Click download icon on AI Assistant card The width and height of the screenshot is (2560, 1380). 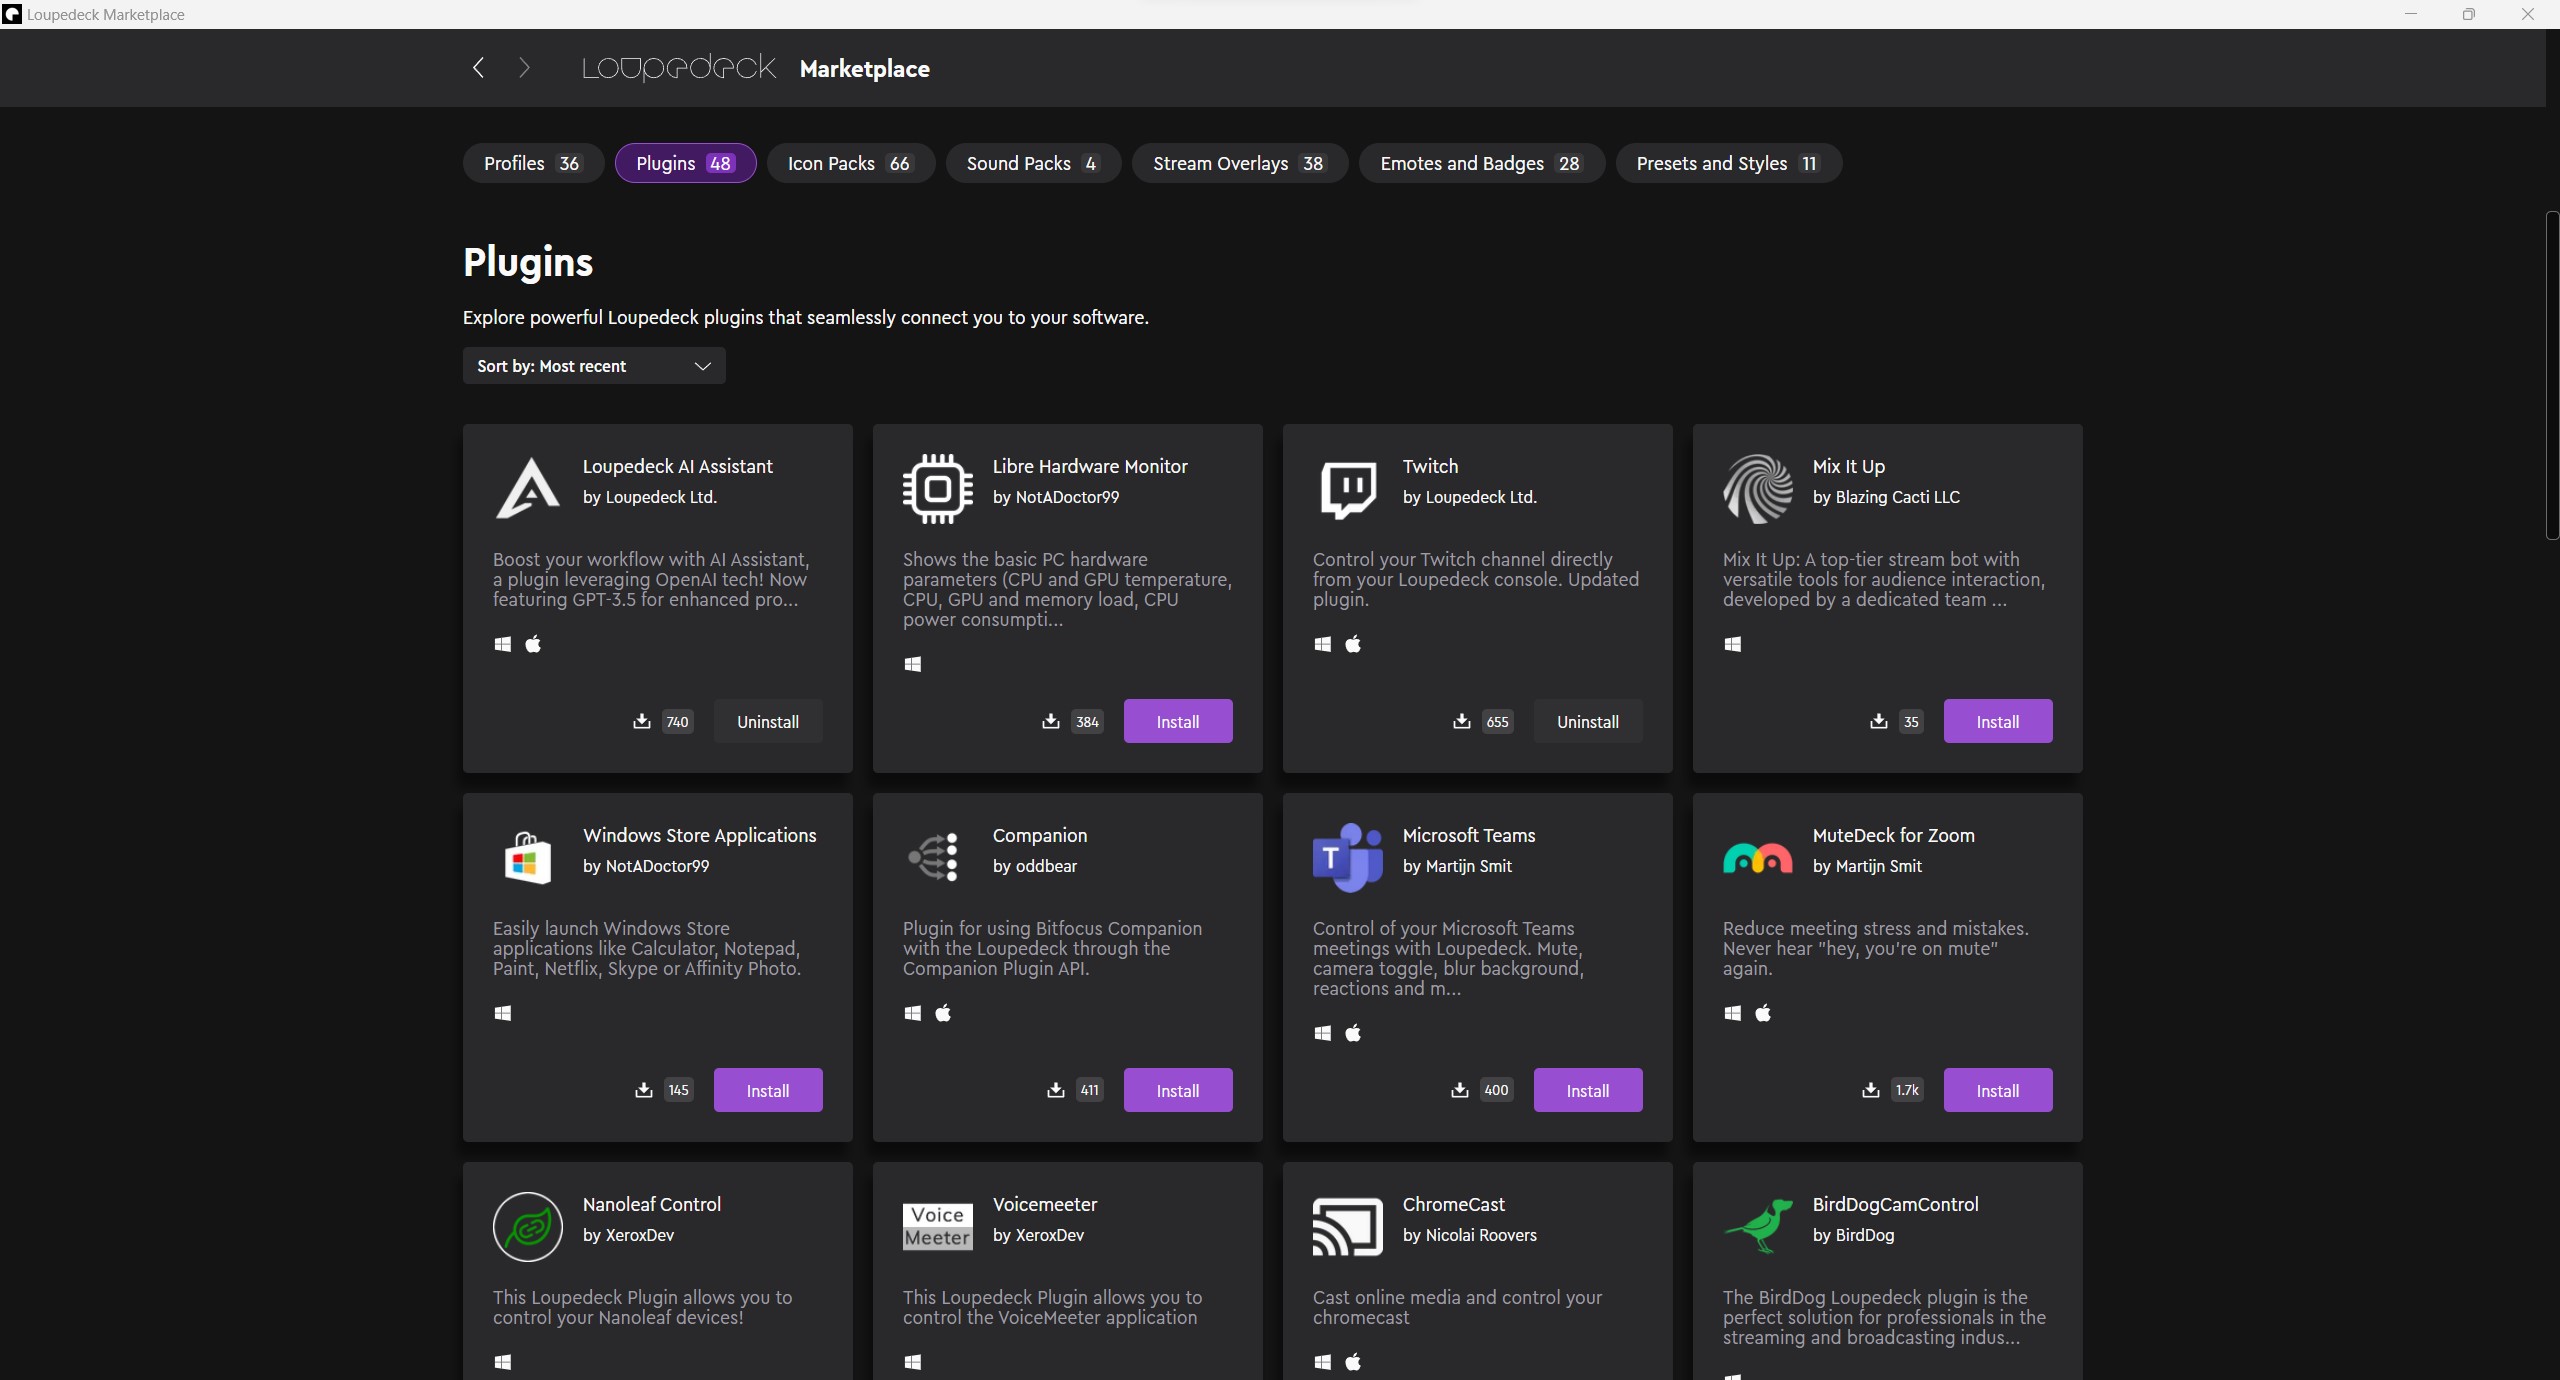[x=642, y=721]
